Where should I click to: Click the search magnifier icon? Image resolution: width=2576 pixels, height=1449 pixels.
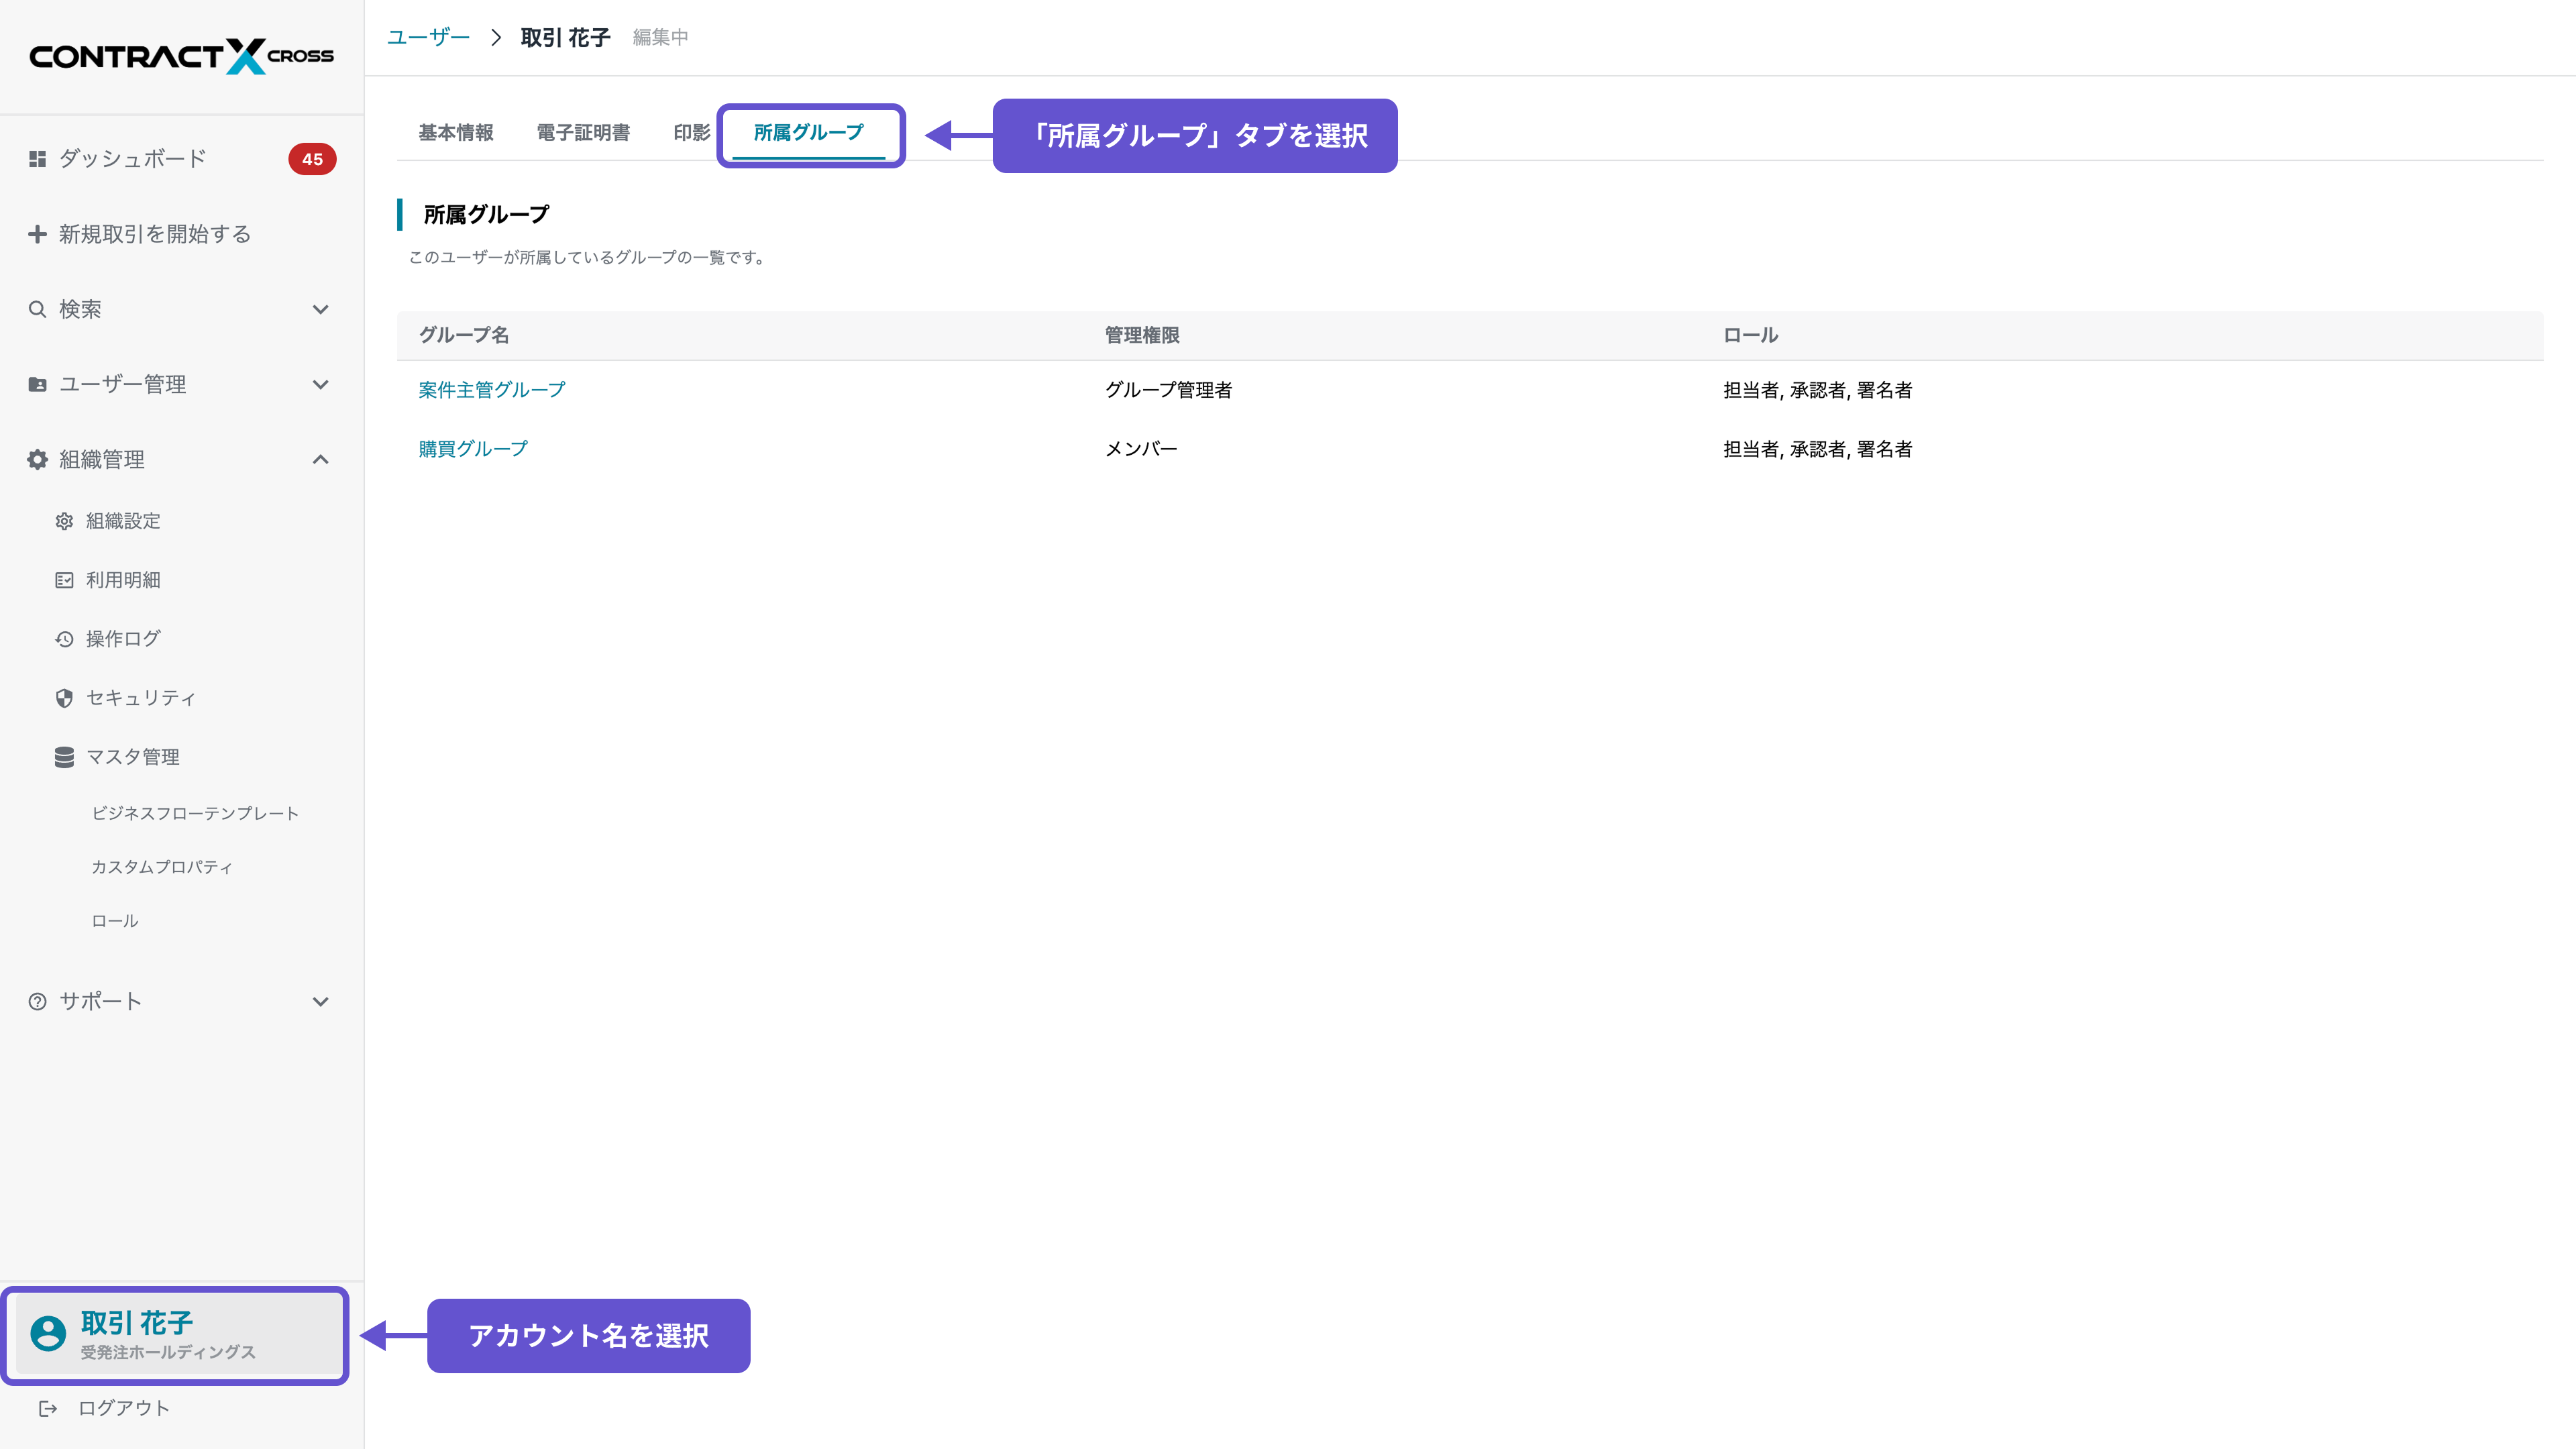pyautogui.click(x=37, y=309)
